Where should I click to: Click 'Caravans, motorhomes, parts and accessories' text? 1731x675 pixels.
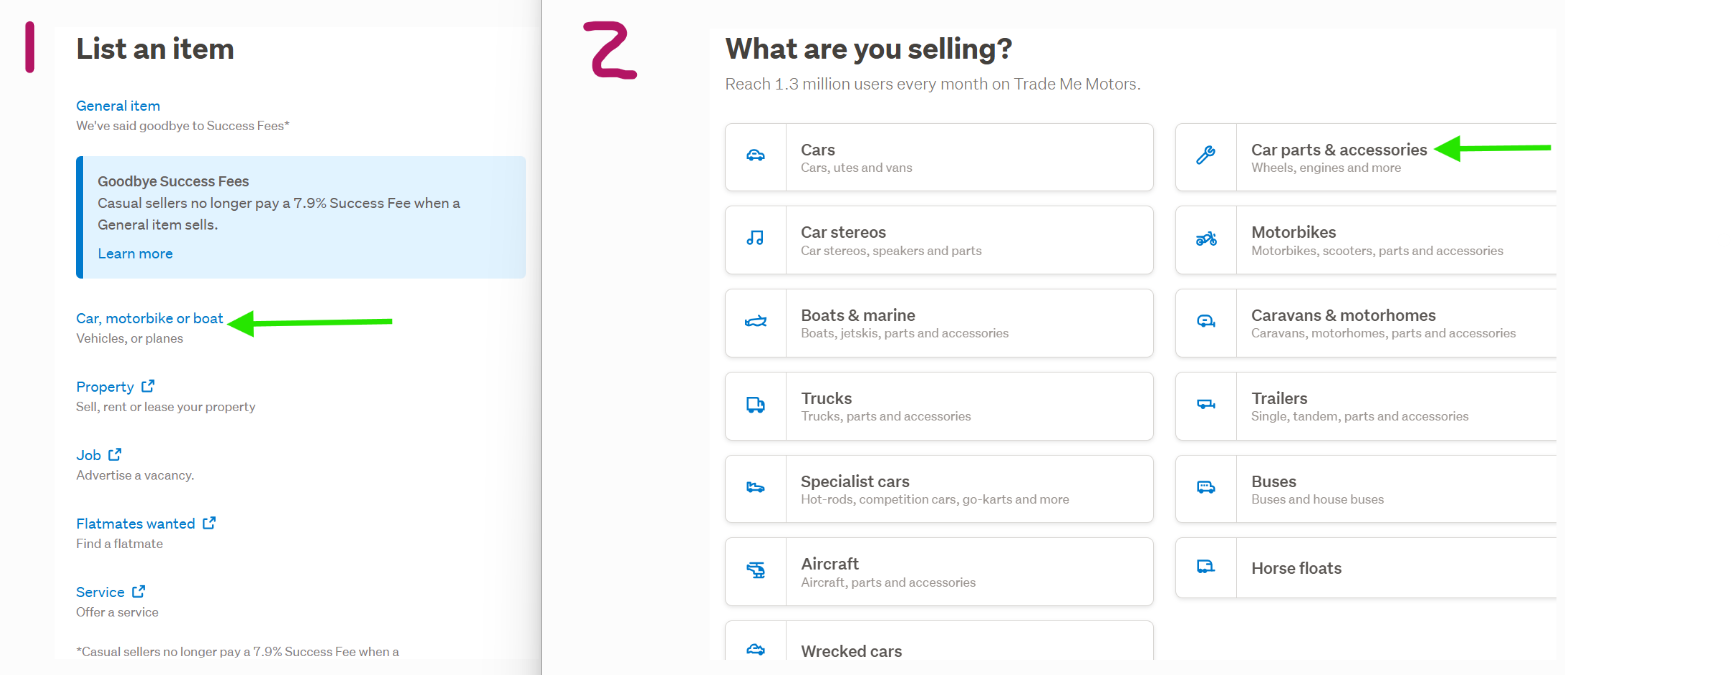[x=1383, y=334]
